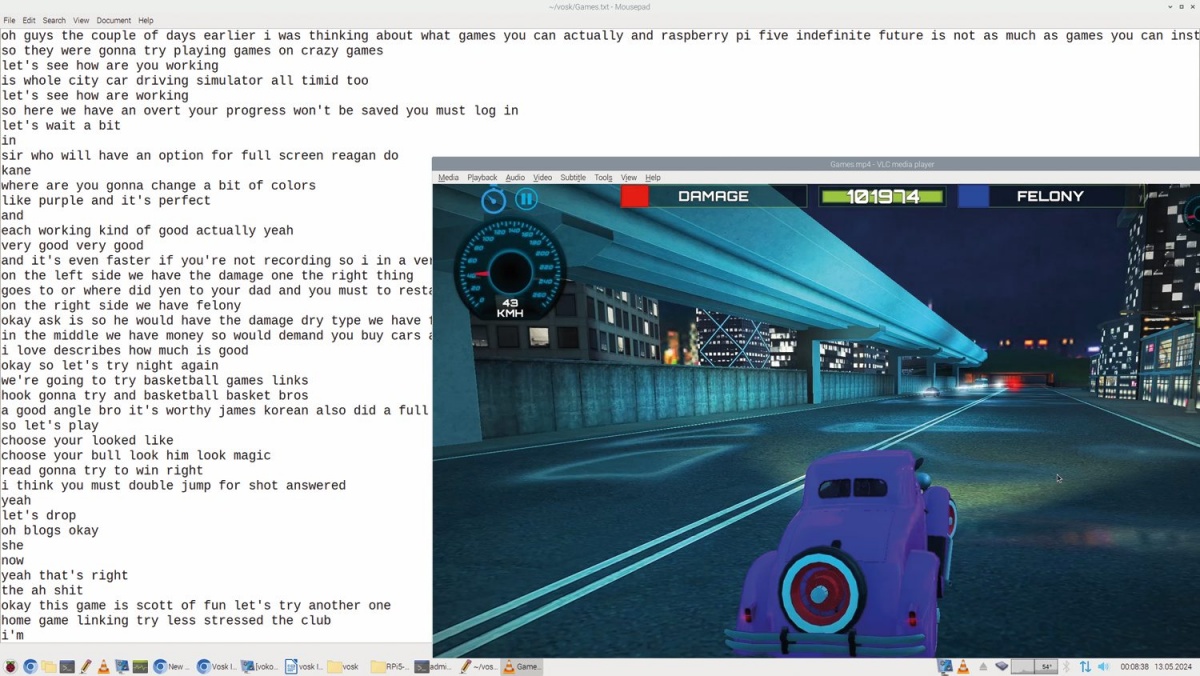Launch the terminal from the taskbar launcher
This screenshot has width=1200, height=676.
pos(67,666)
